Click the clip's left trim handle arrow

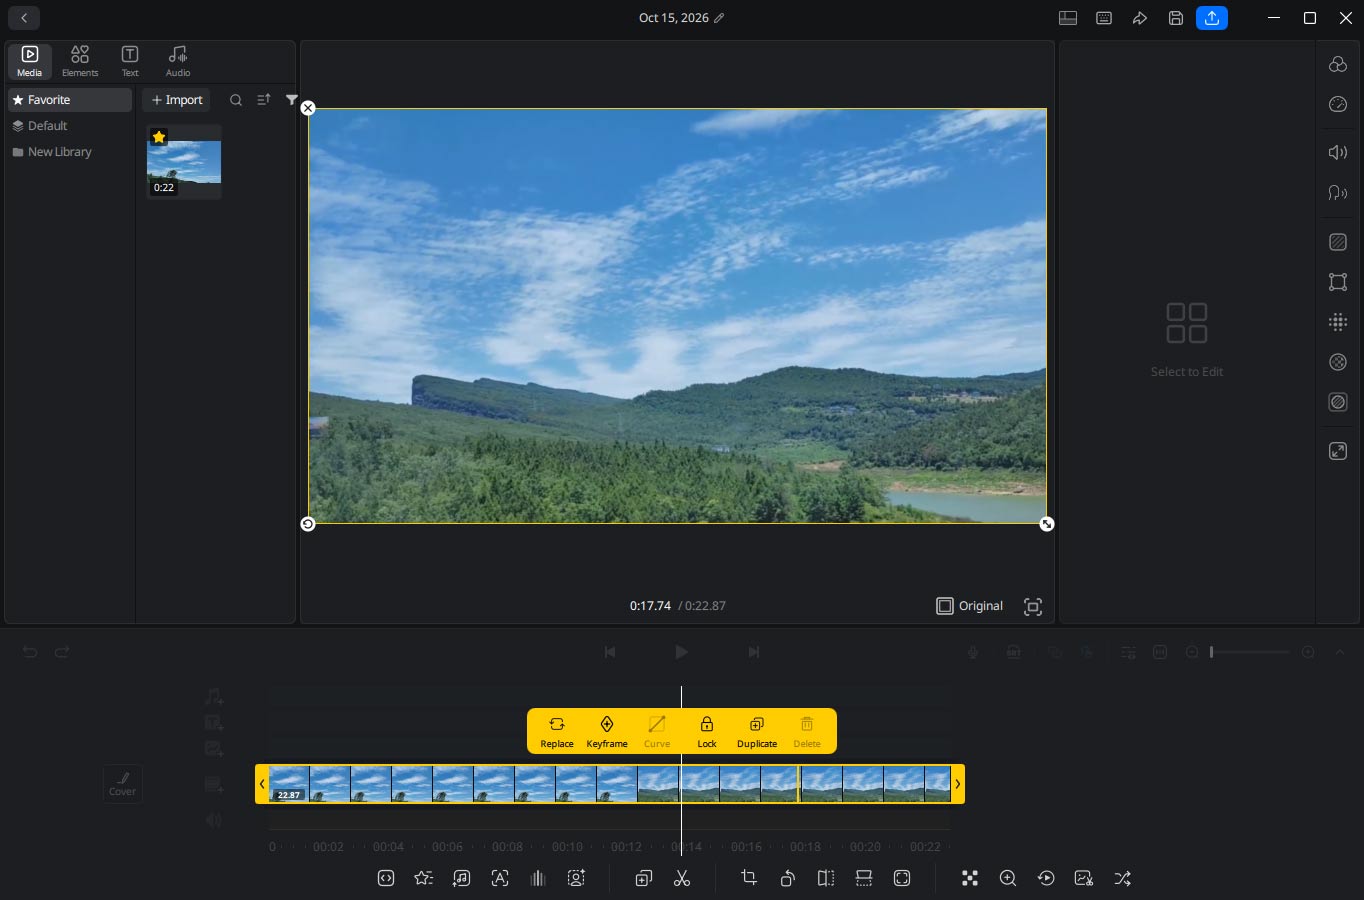[x=262, y=784]
